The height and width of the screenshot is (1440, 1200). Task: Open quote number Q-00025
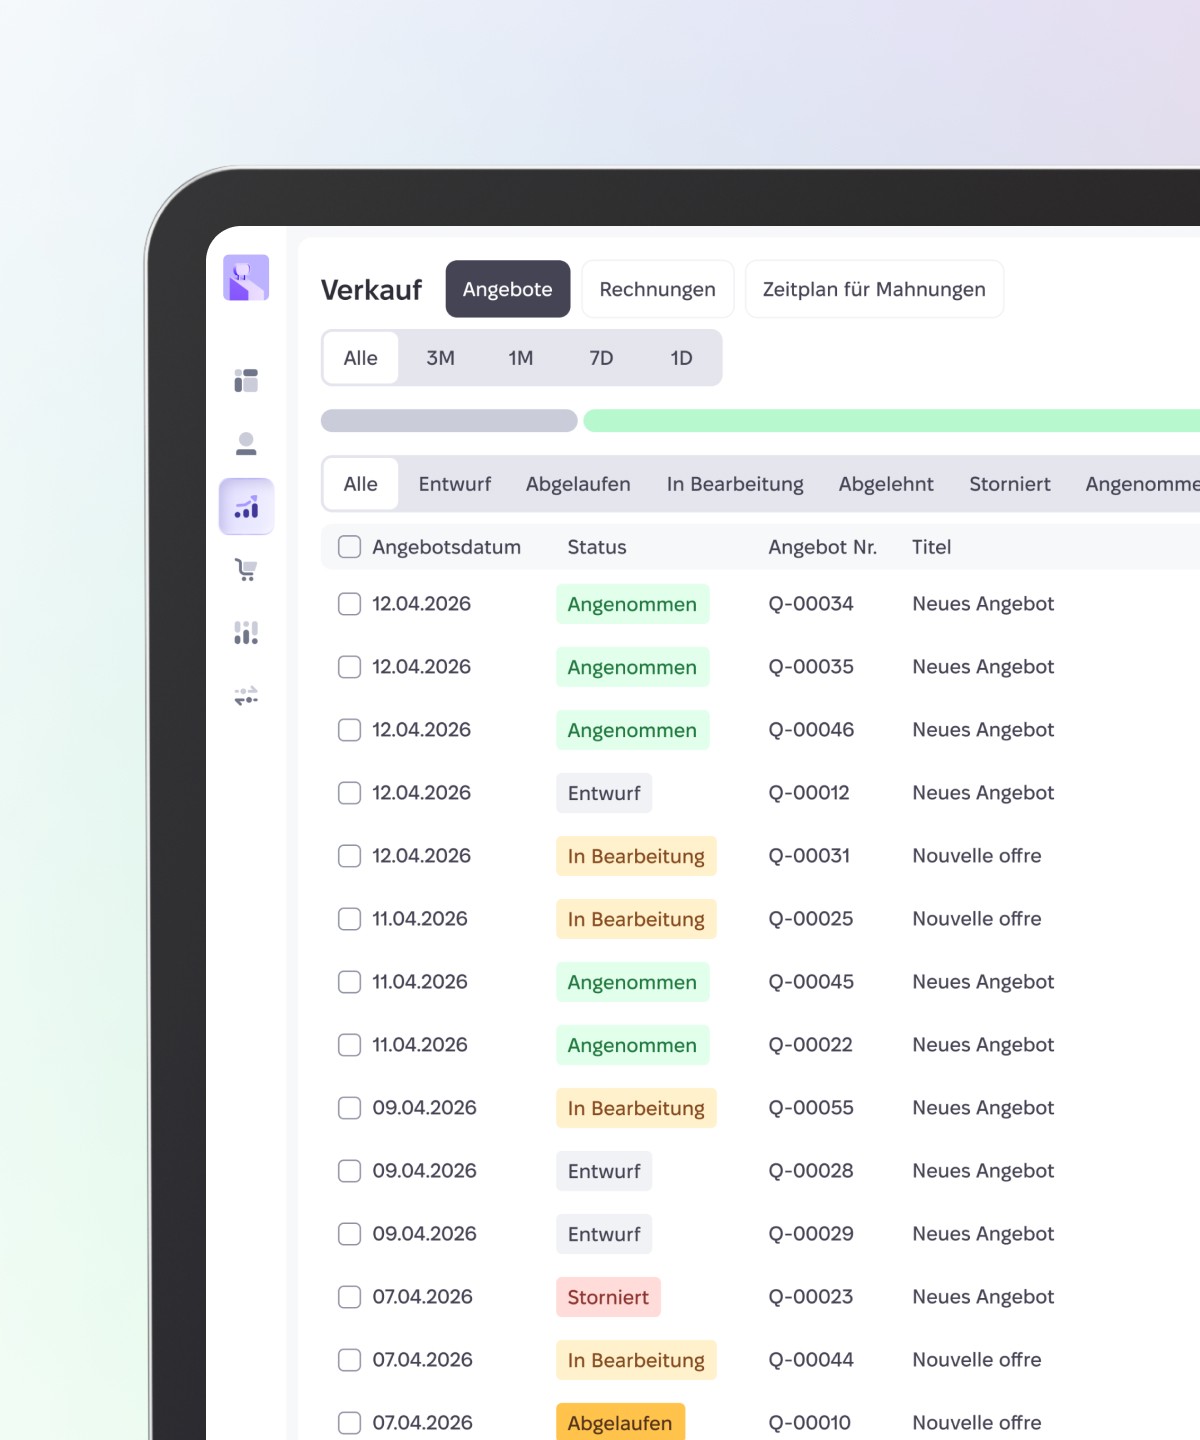coord(811,919)
